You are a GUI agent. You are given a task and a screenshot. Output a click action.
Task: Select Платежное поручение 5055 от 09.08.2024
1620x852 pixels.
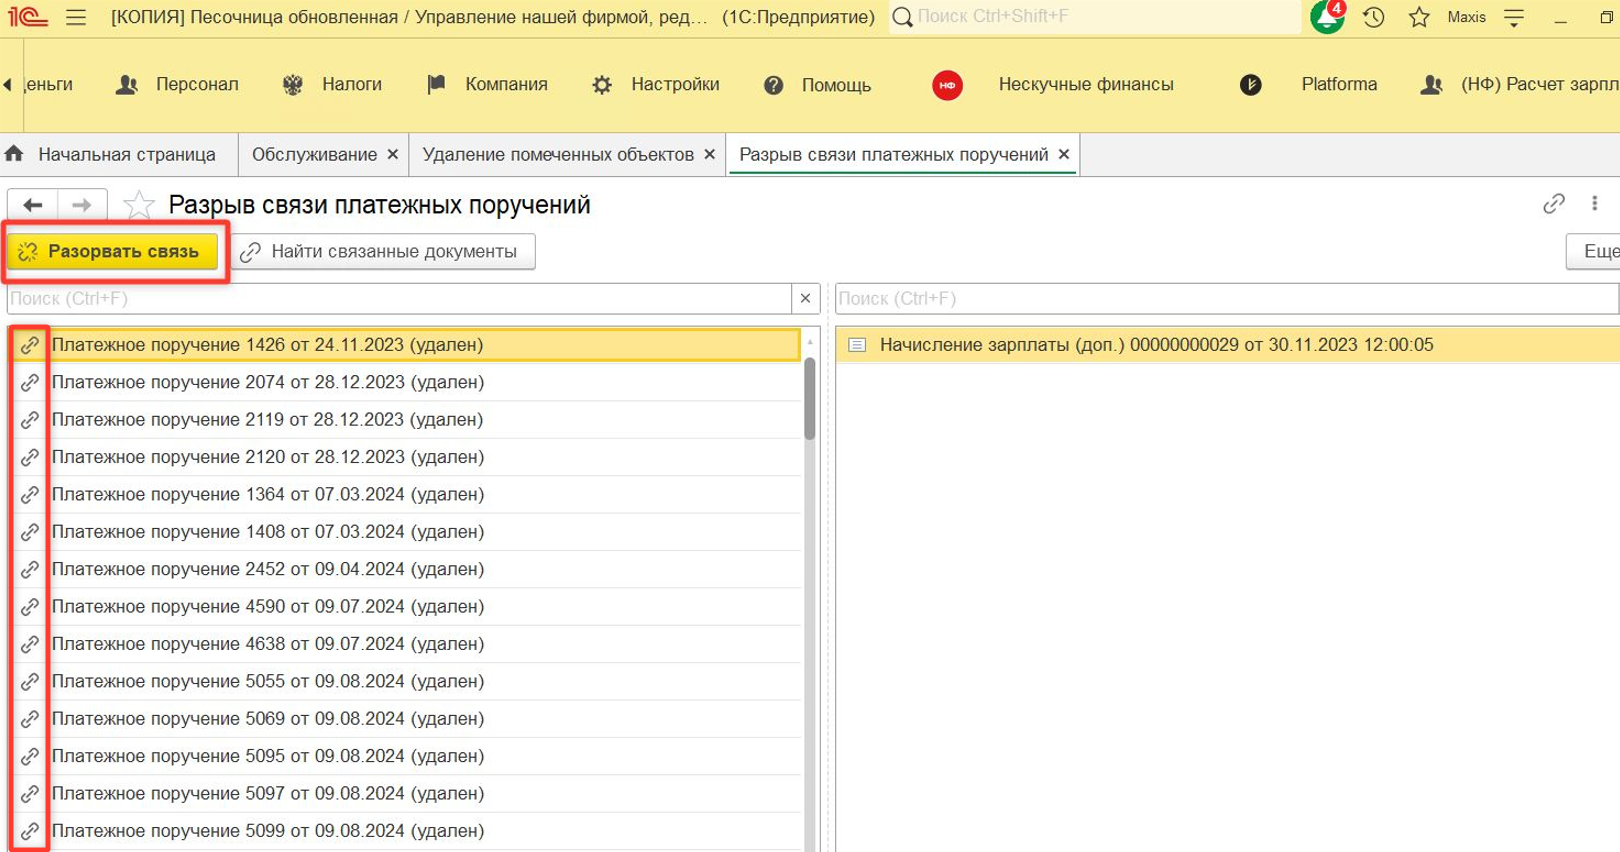267,681
